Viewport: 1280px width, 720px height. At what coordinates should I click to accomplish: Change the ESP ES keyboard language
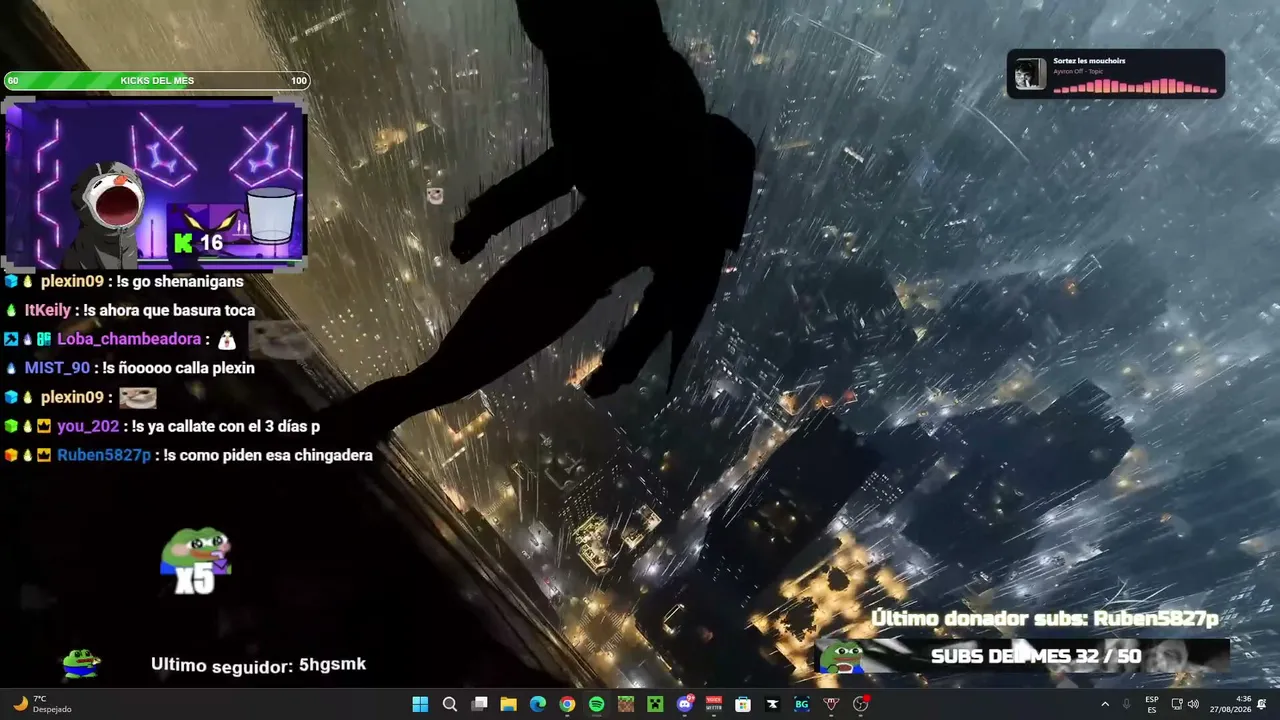(1152, 704)
